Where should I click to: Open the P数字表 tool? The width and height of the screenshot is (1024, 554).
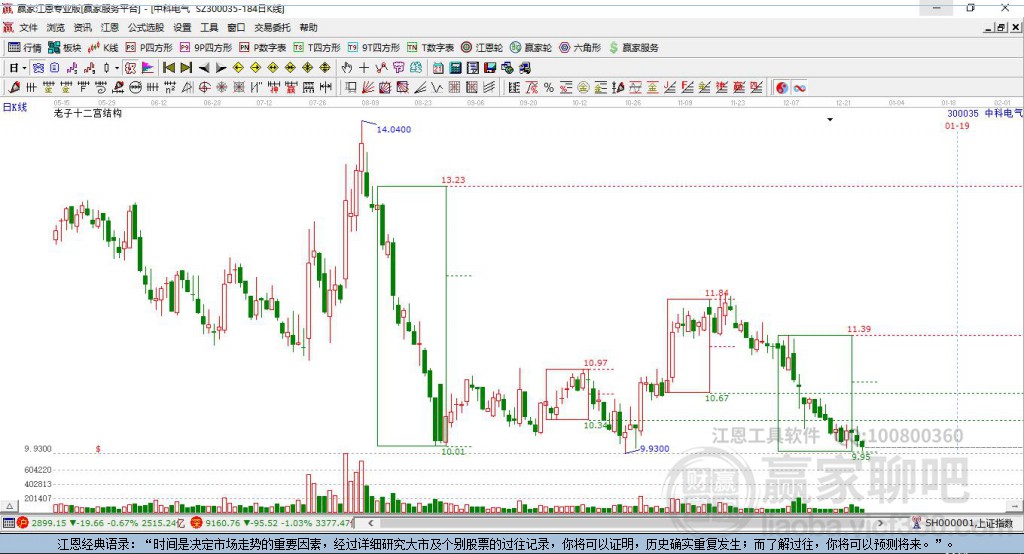pos(263,47)
